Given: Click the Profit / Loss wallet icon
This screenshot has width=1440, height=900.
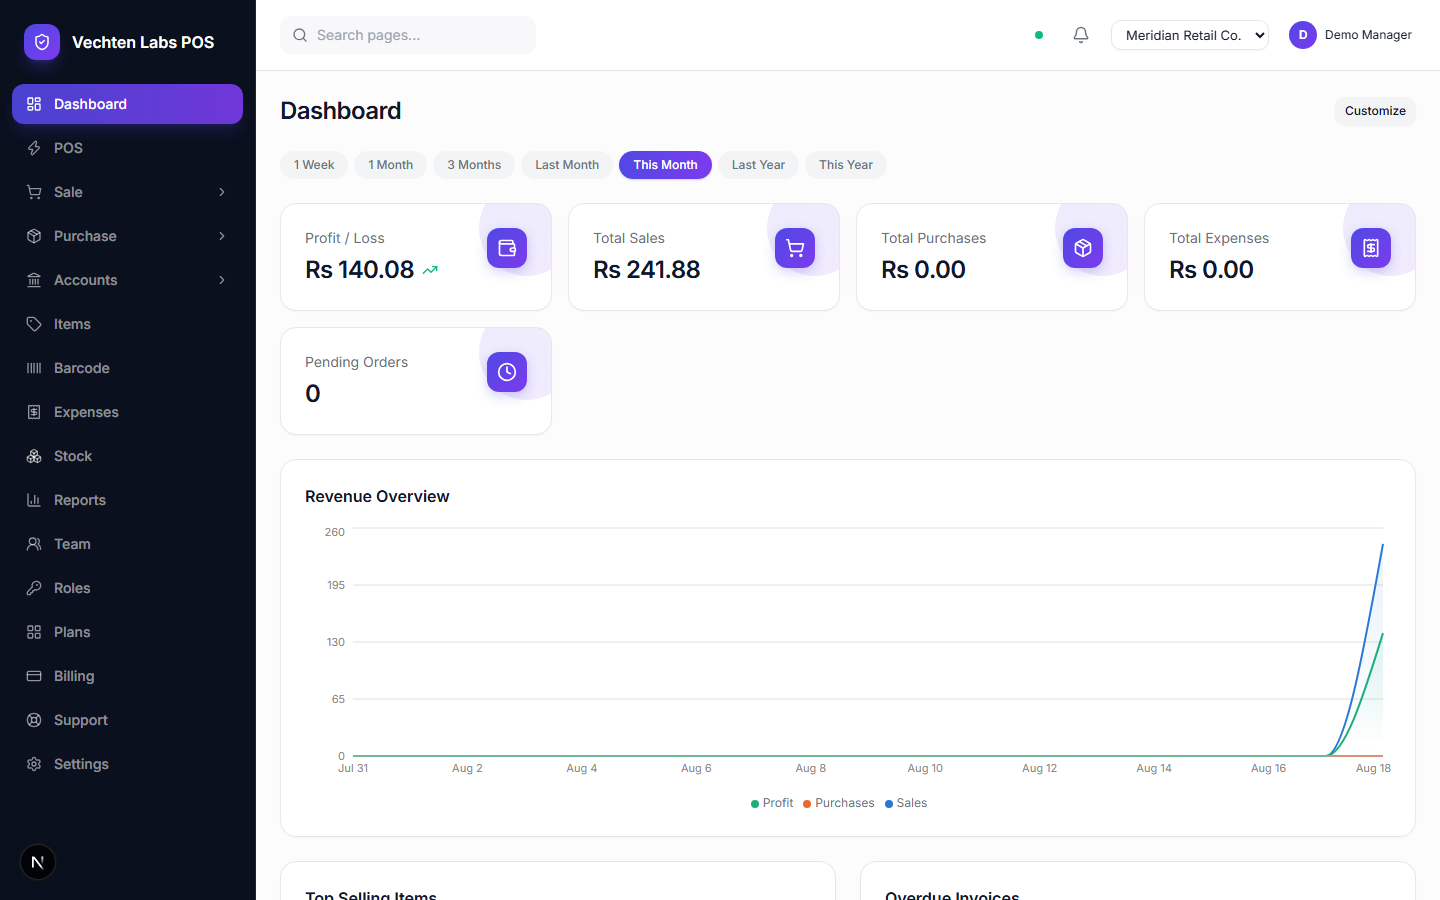Looking at the screenshot, I should (507, 248).
